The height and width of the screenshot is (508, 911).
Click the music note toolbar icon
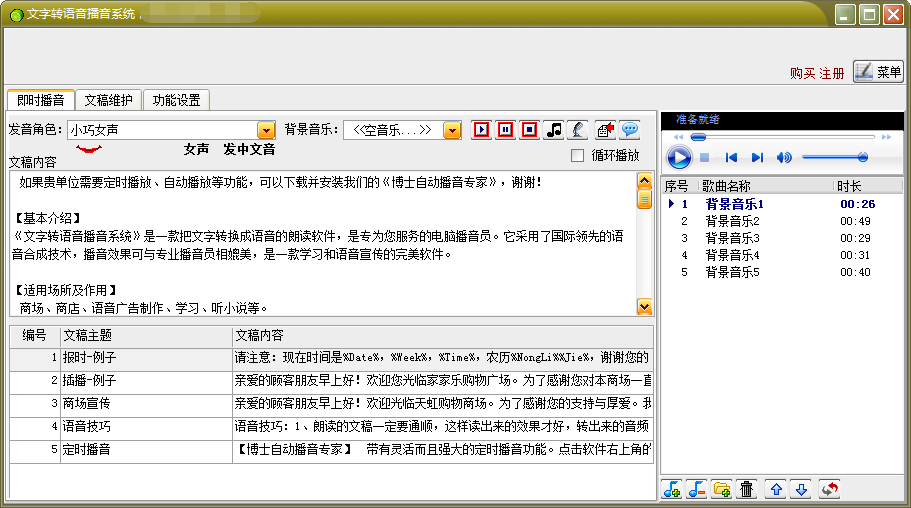pos(554,130)
